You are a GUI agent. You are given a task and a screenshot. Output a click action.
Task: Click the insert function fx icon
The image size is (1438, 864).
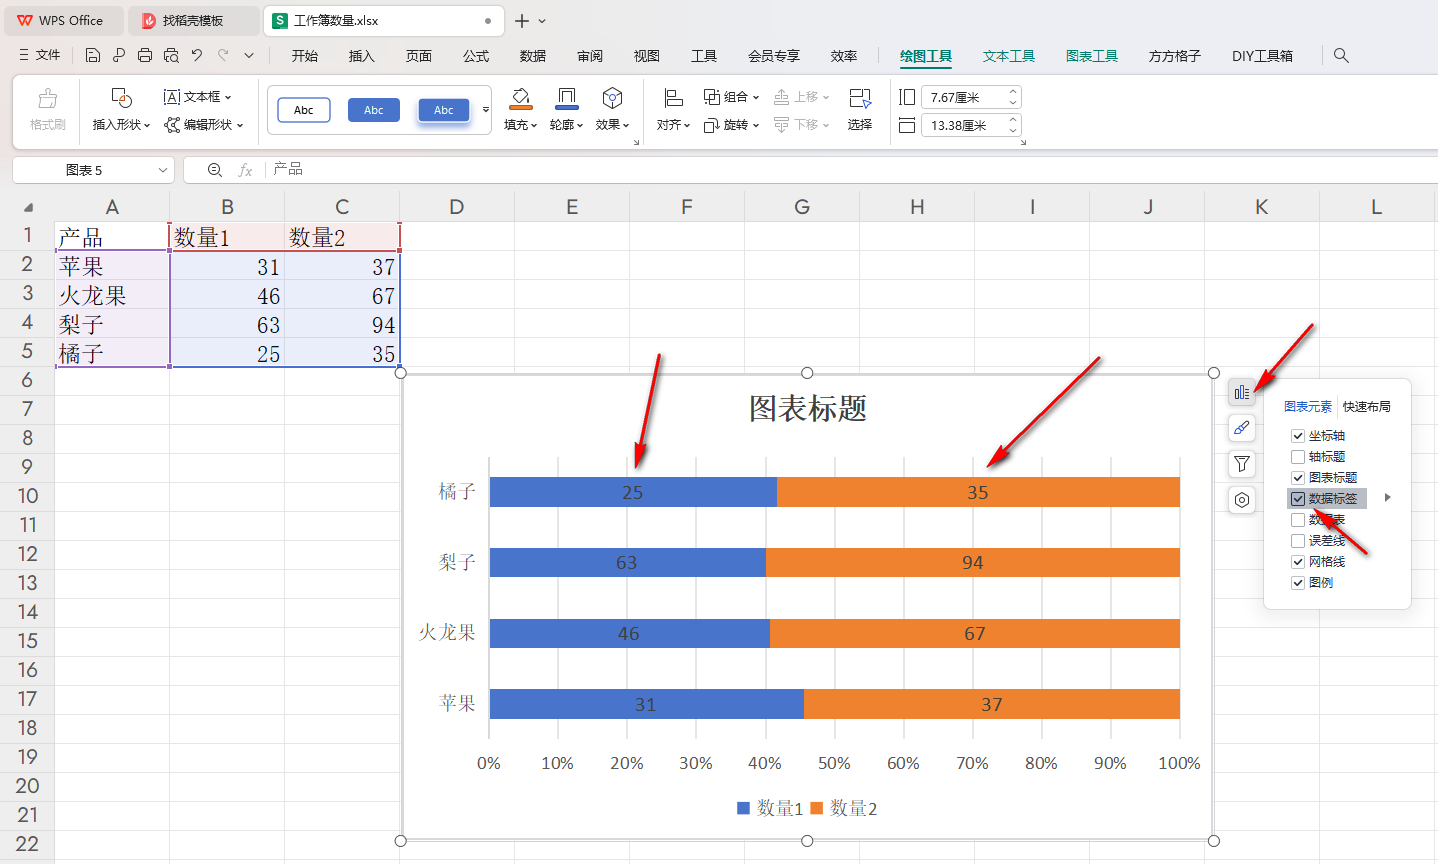(245, 170)
